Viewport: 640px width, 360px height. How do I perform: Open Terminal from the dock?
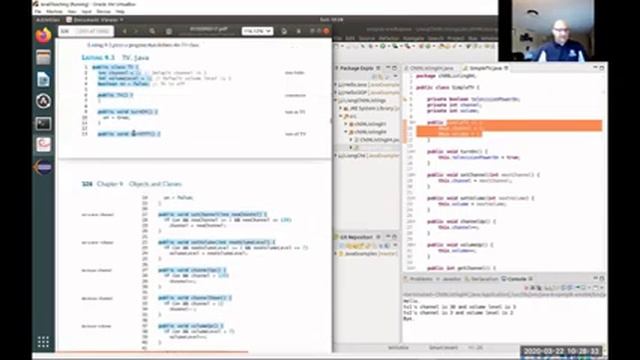coord(43,123)
